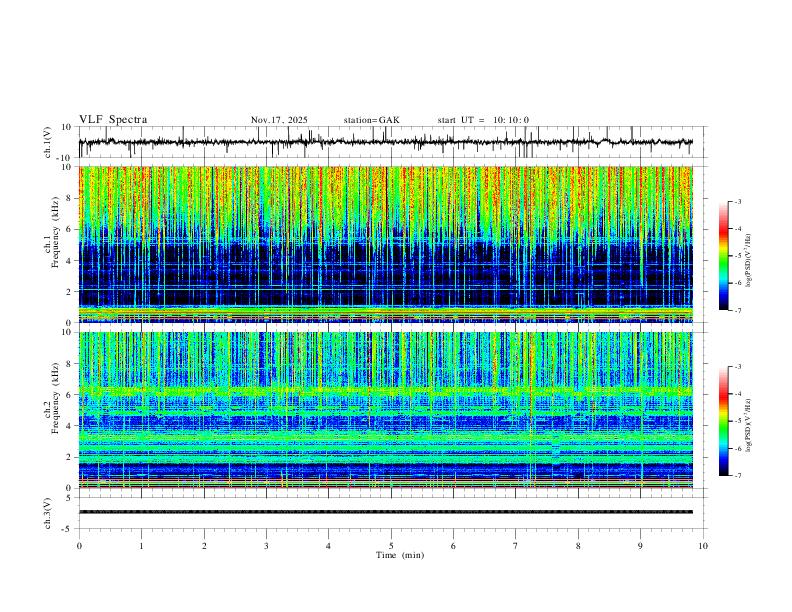
Task: Click tick label "0" on the Time axis
Action: (79, 546)
